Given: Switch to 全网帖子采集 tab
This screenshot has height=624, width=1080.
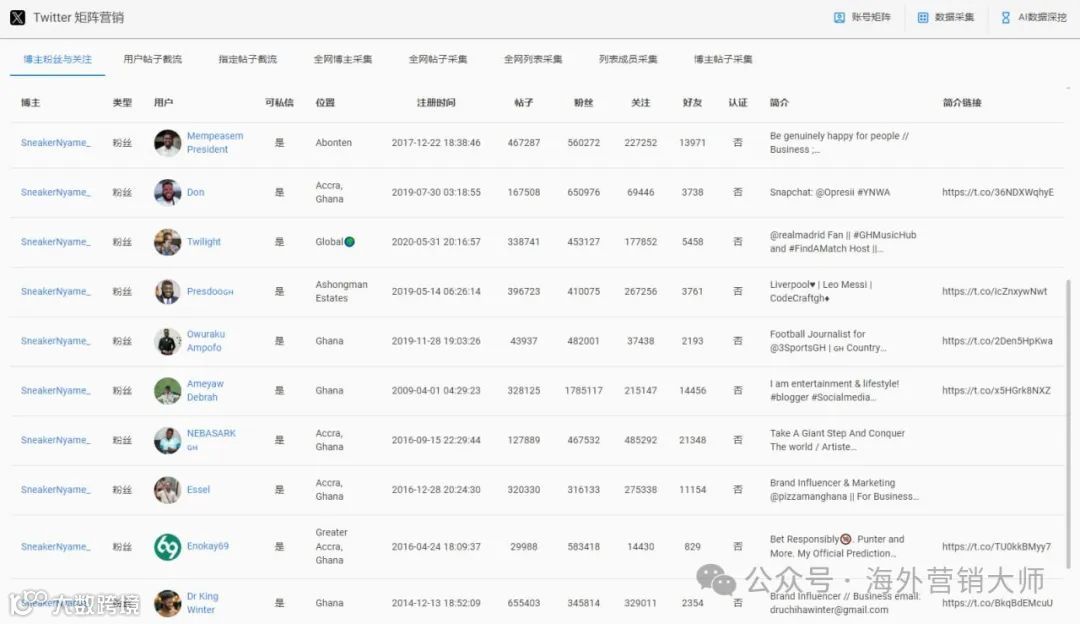Looking at the screenshot, I should pos(437,59).
